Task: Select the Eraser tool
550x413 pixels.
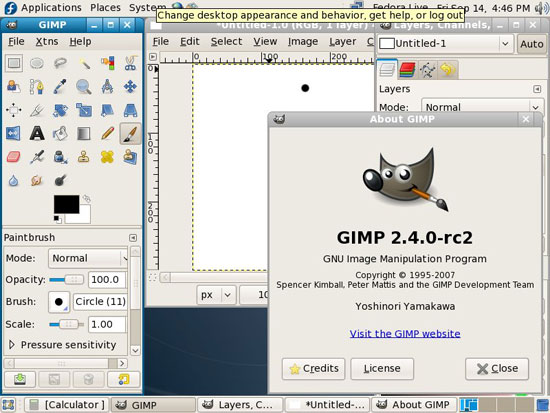Action: (x=14, y=157)
